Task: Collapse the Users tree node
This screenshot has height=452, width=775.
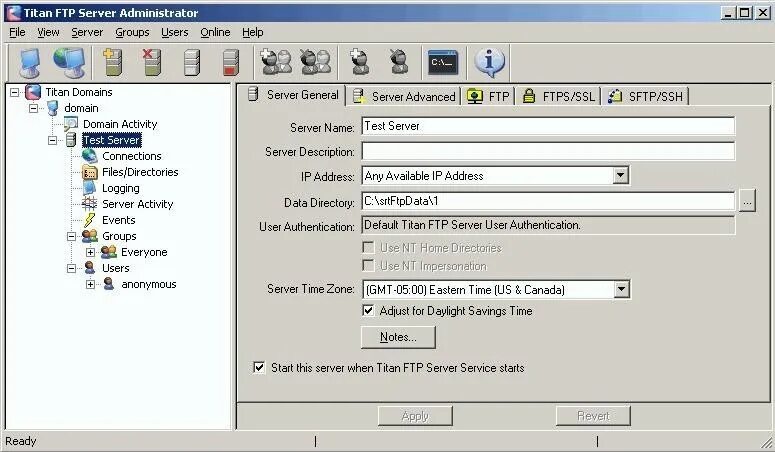Action: (x=71, y=269)
